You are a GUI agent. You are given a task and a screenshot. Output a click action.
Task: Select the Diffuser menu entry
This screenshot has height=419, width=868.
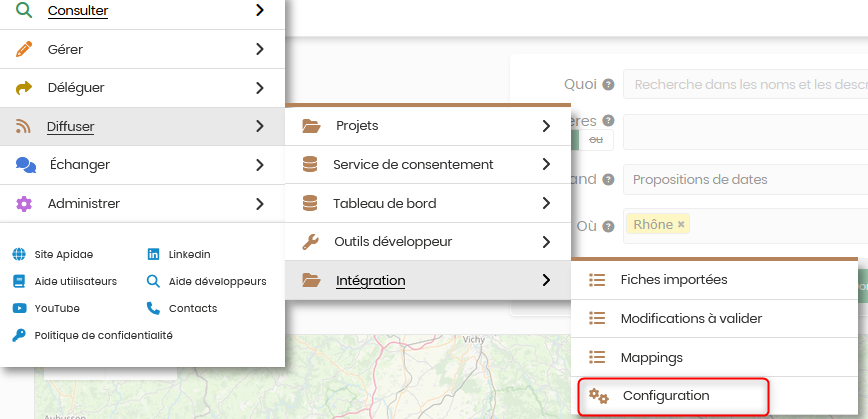(142, 127)
